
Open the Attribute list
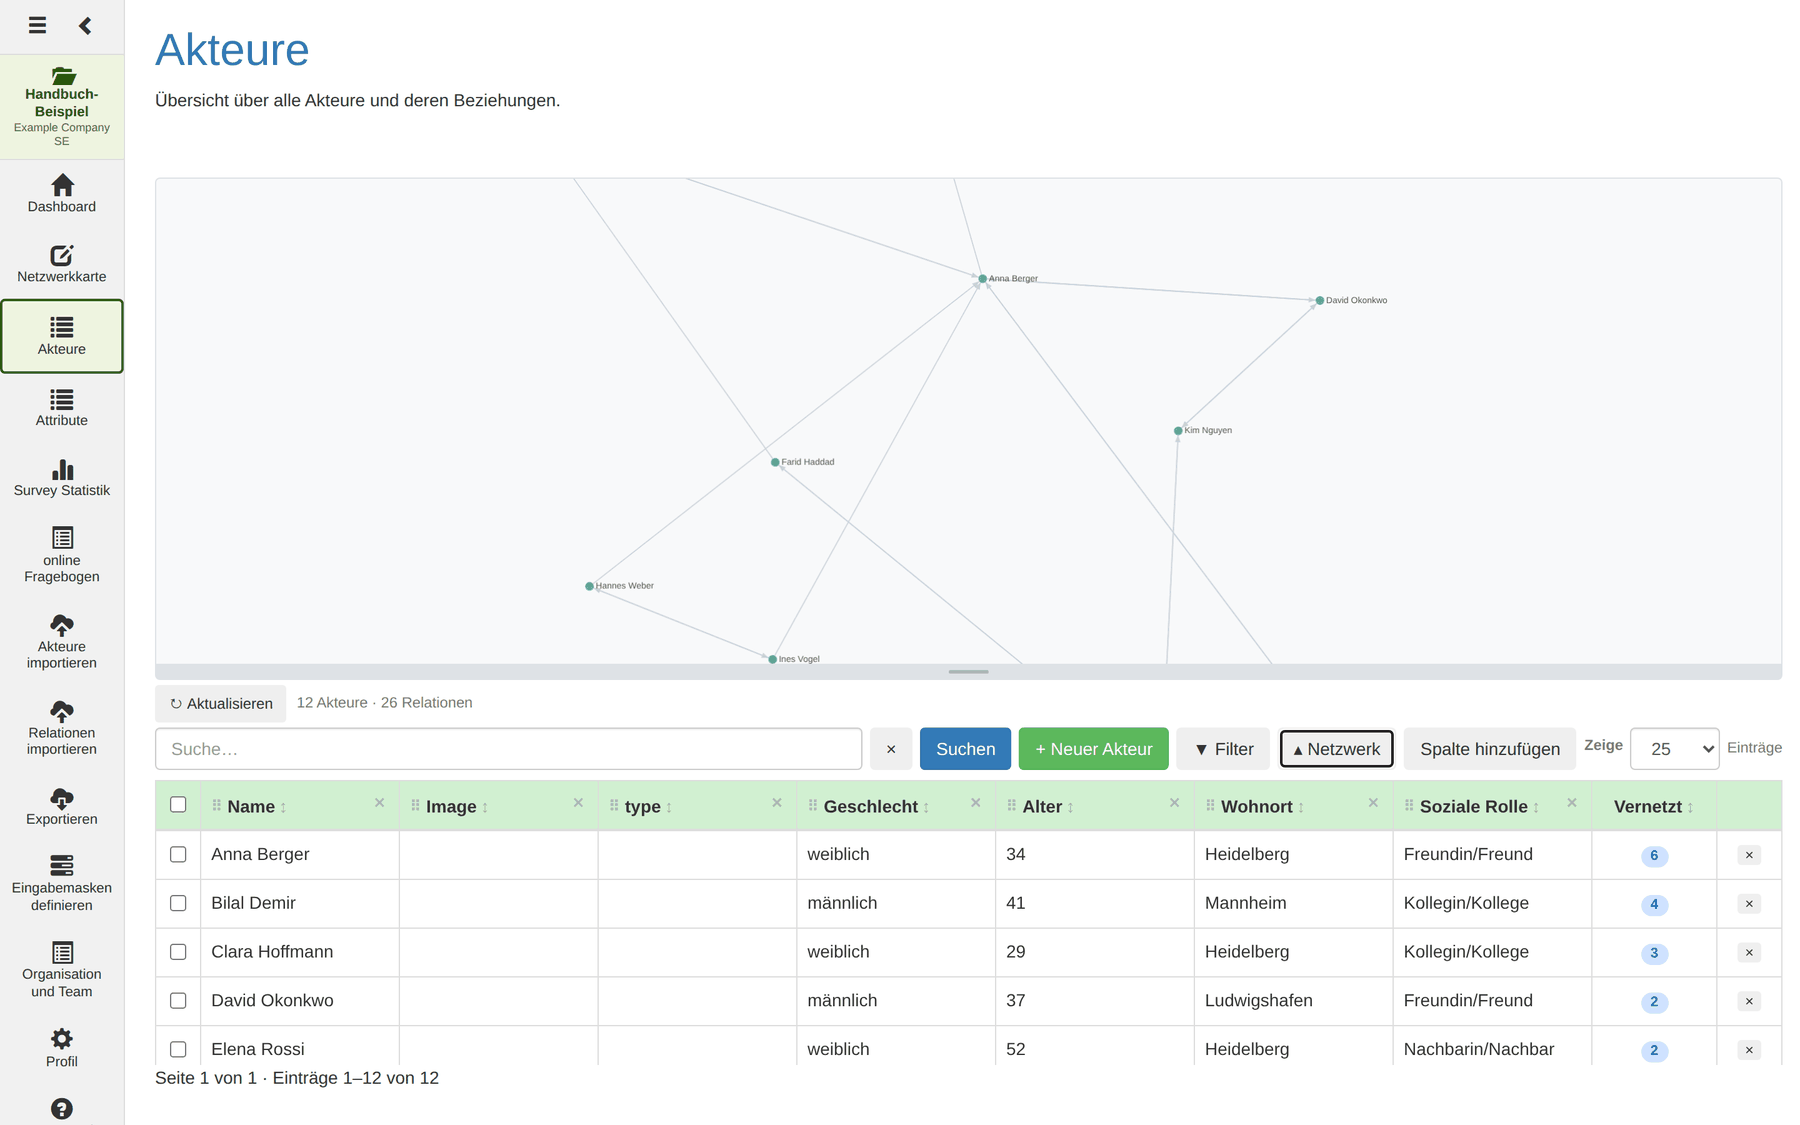(x=62, y=408)
